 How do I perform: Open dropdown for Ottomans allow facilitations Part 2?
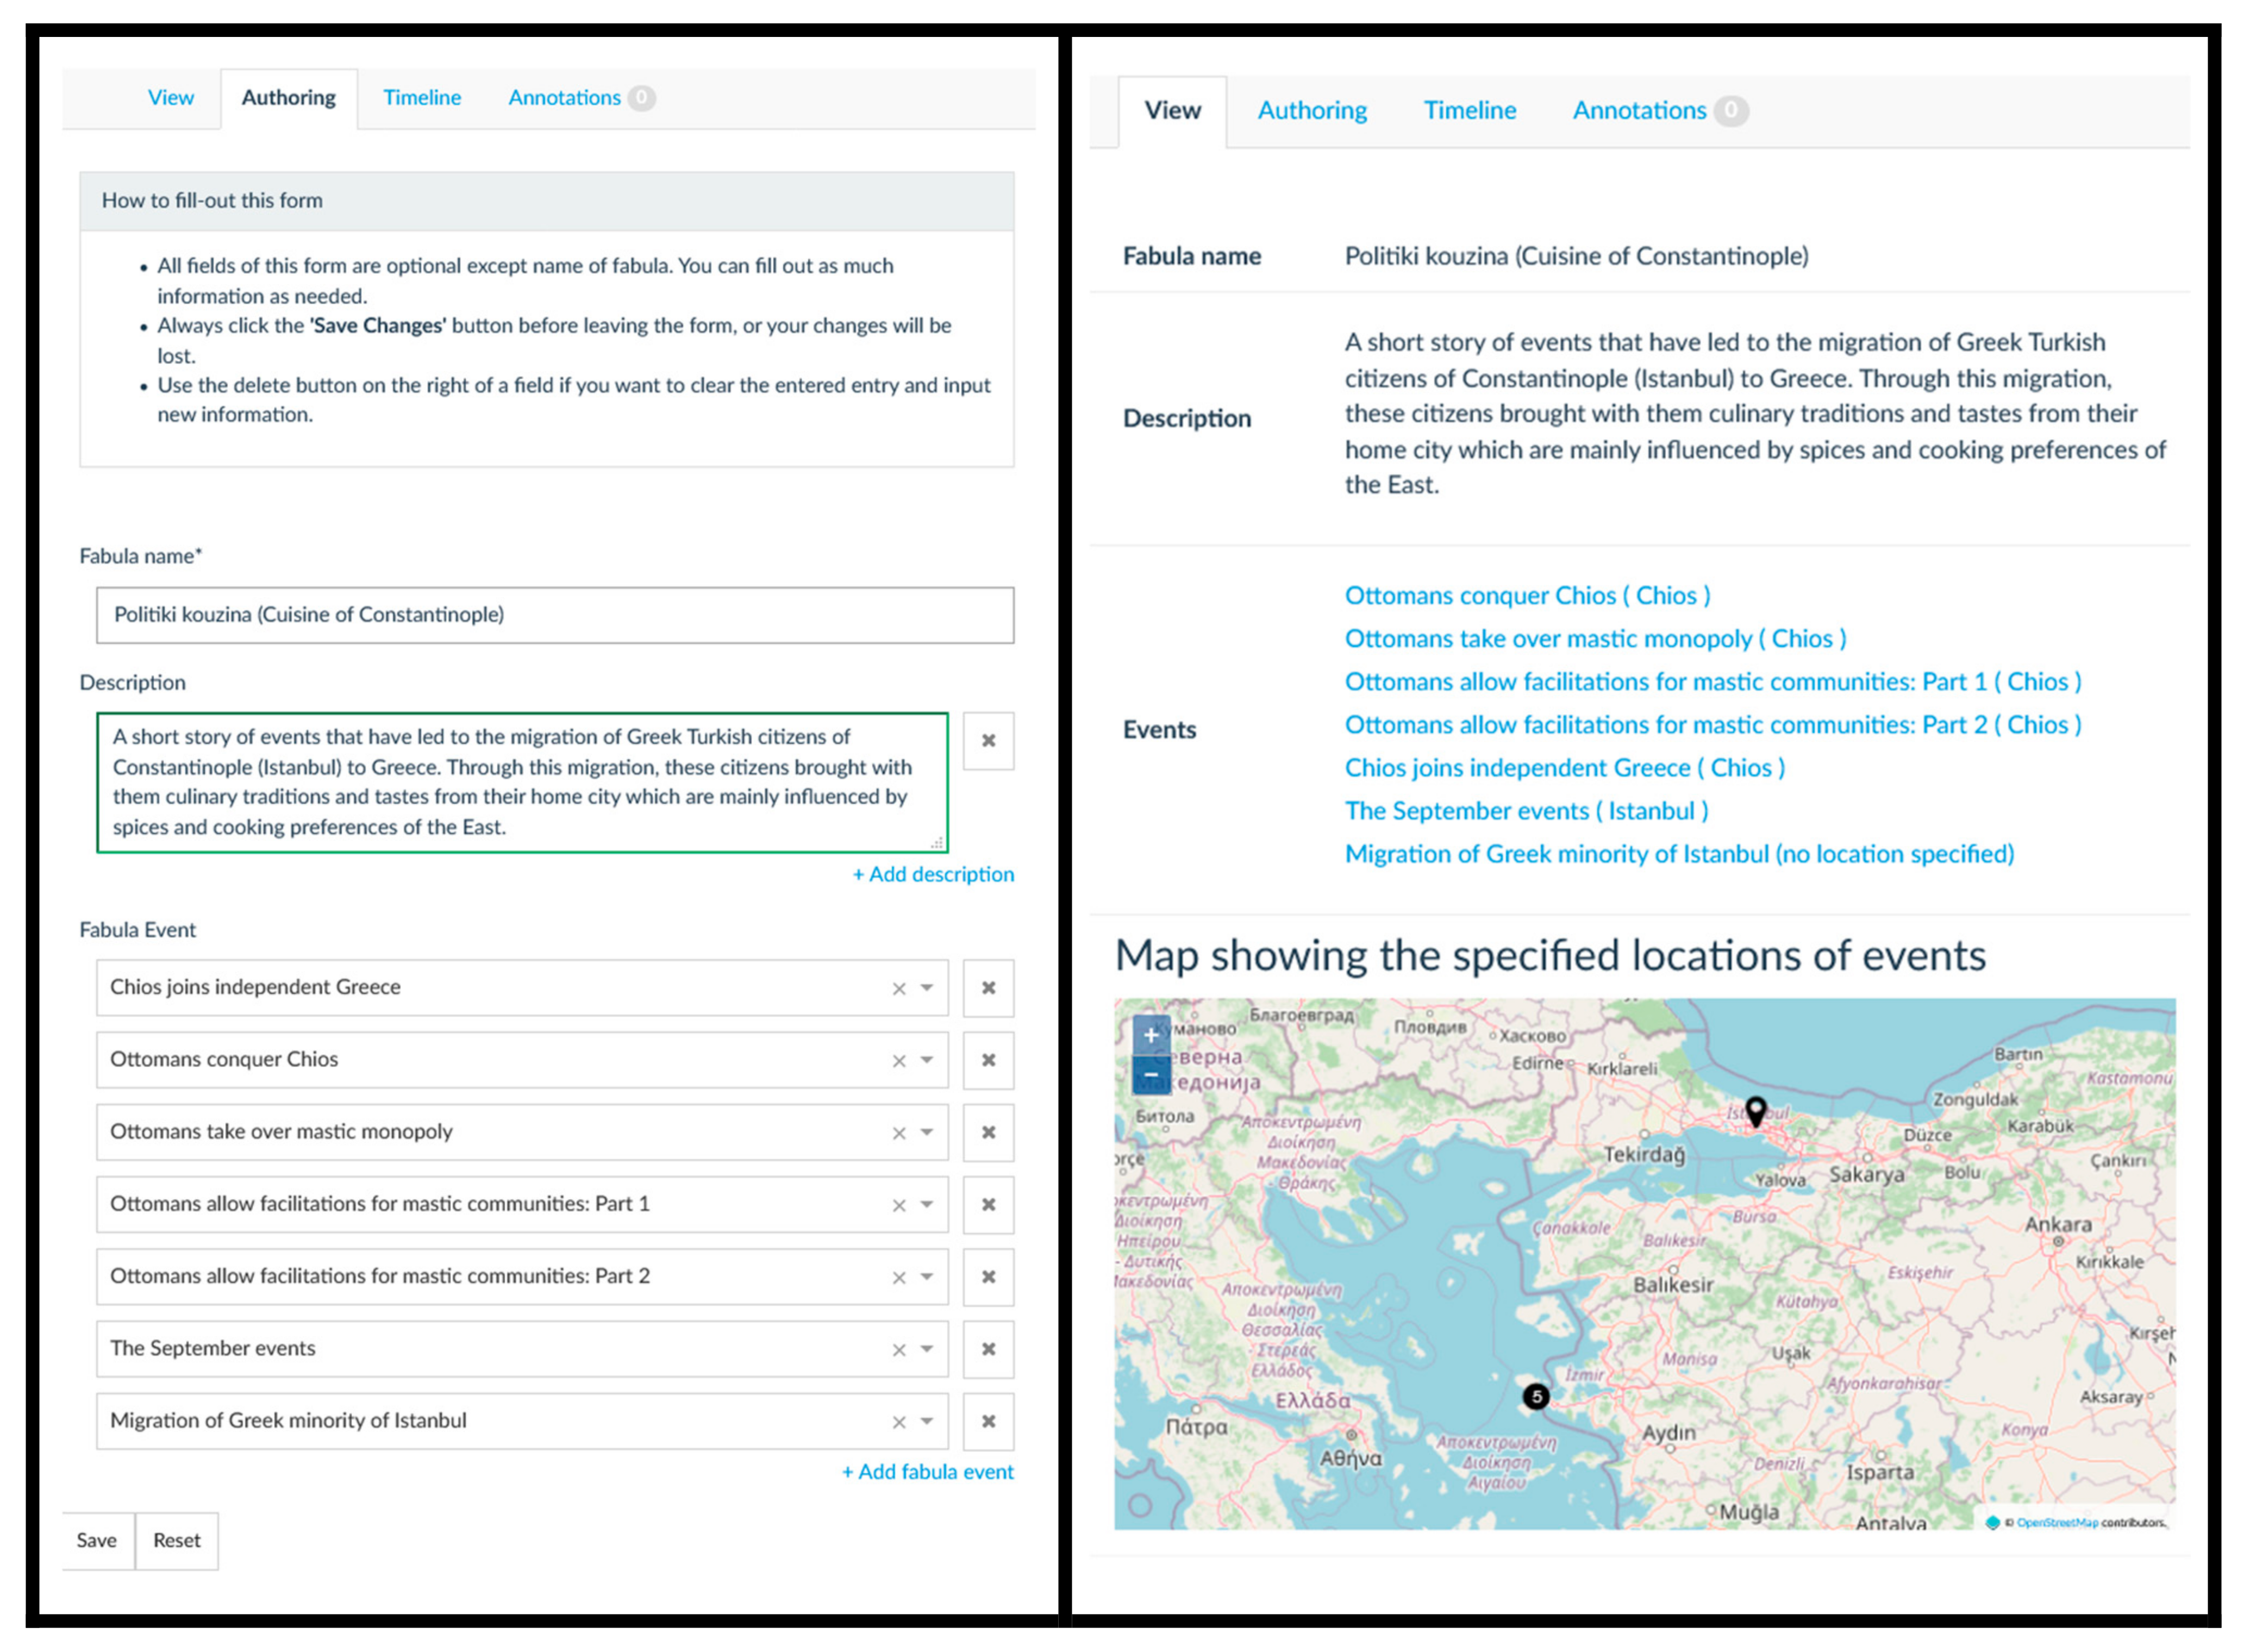tap(928, 1277)
